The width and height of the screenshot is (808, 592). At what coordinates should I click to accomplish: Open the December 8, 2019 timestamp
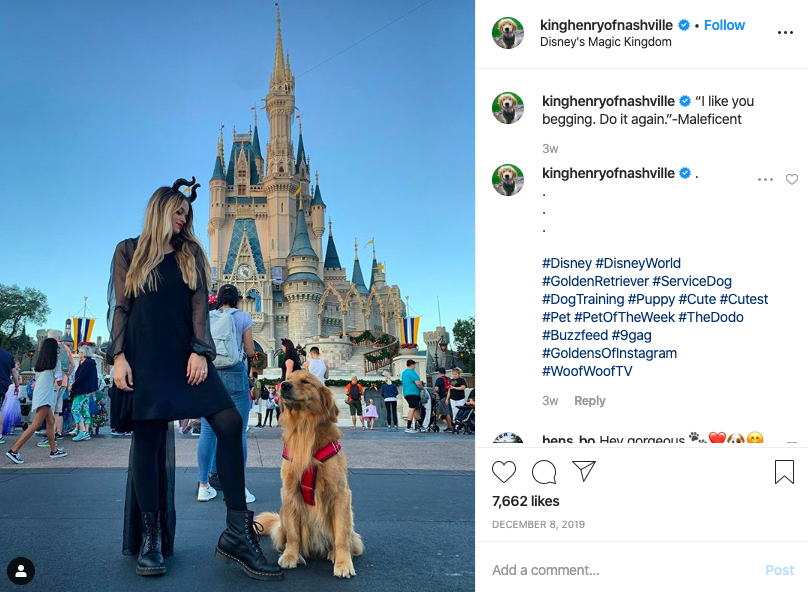538,525
